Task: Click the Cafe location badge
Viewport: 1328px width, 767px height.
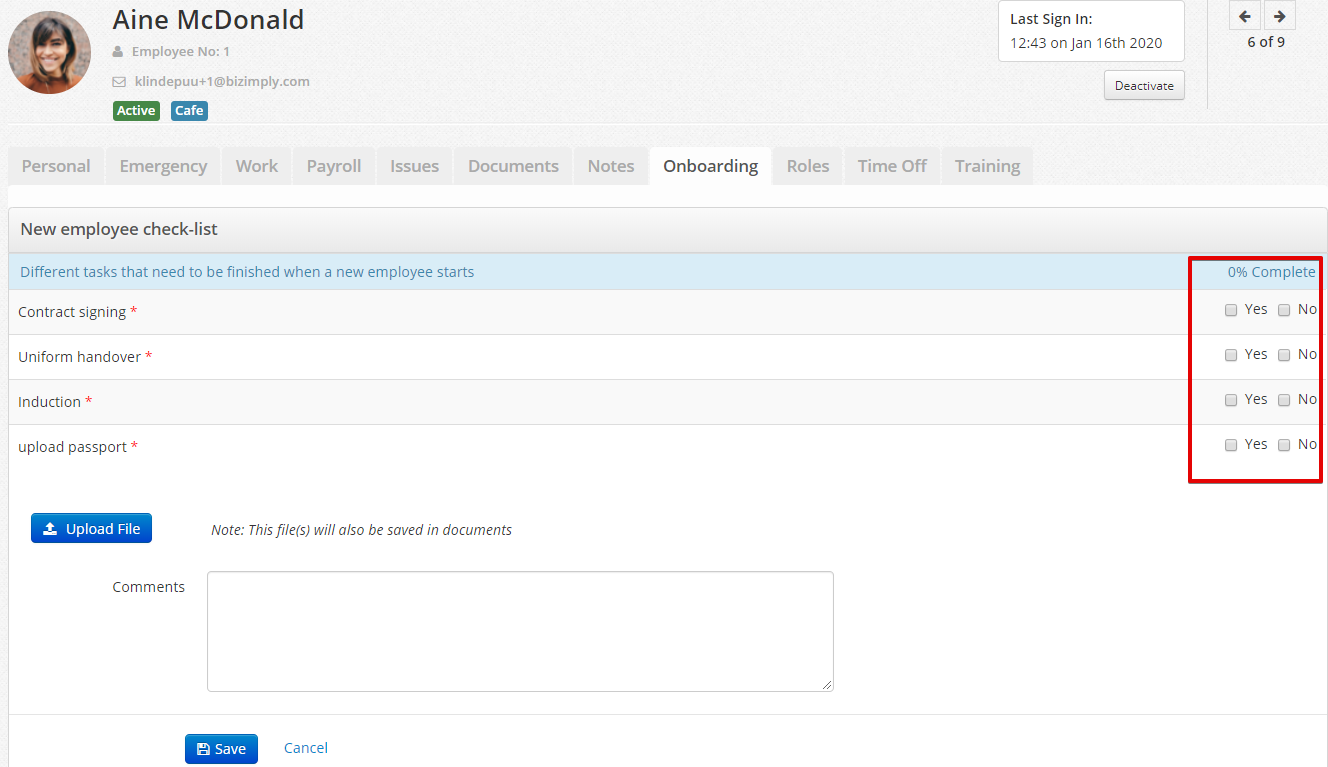Action: (189, 111)
